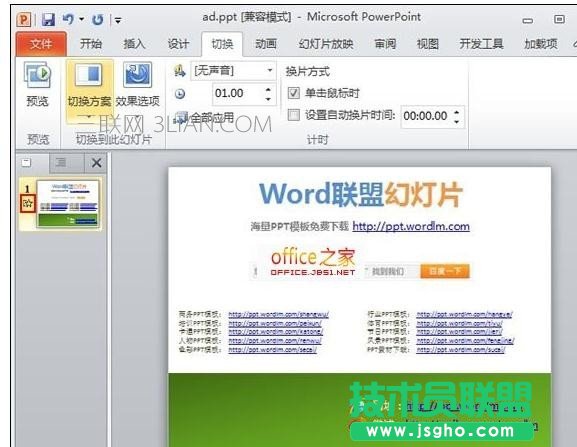Open the undo history dropdown arrow
This screenshot has height=447, width=577.
(x=82, y=19)
